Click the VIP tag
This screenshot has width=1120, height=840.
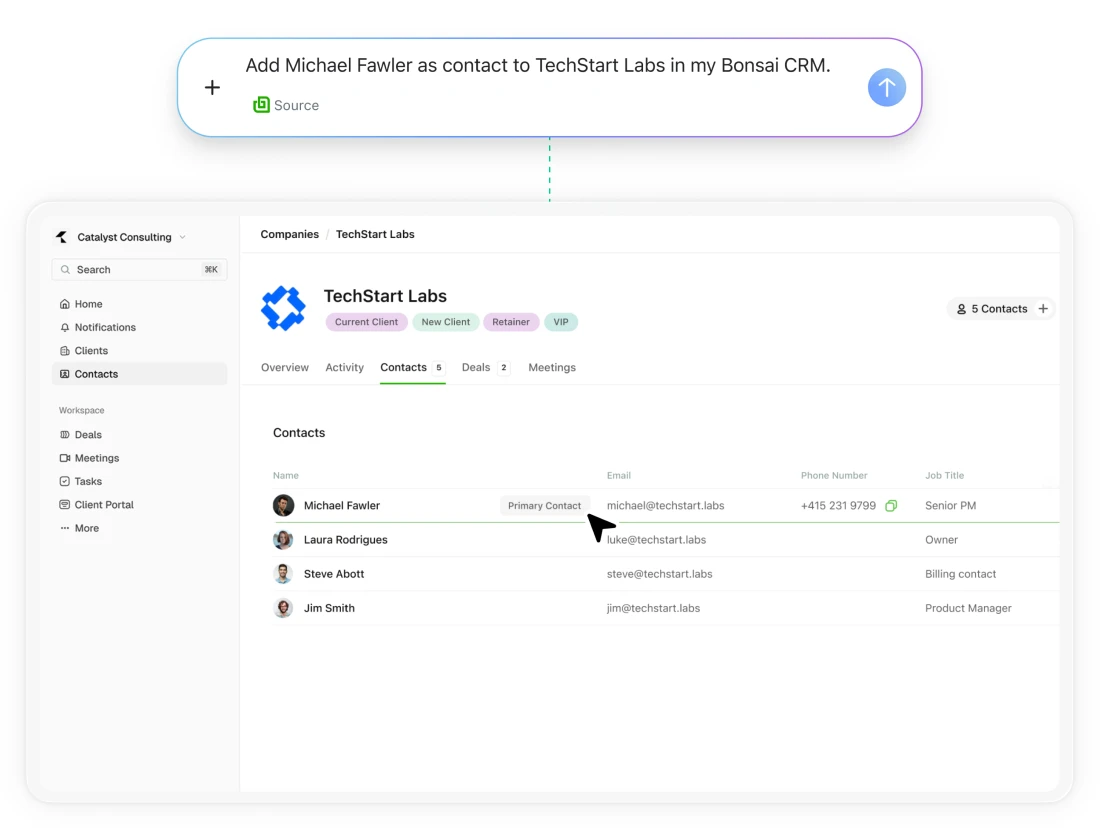[561, 322]
